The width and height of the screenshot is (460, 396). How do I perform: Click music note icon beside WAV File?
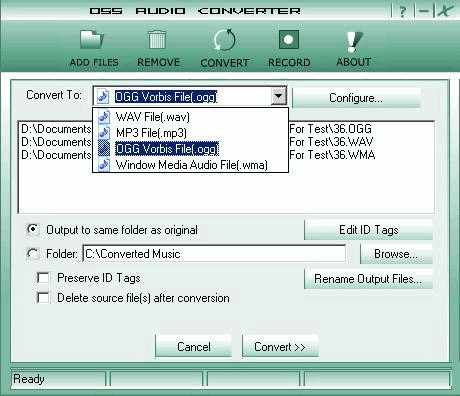click(x=104, y=117)
